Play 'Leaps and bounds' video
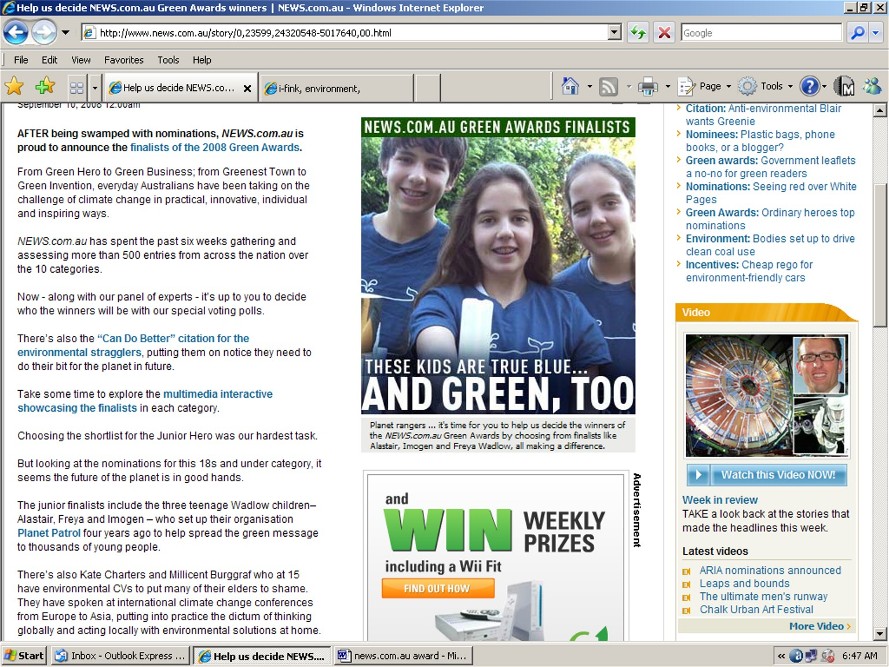Screen dimensions: 889x667 coord(744,583)
